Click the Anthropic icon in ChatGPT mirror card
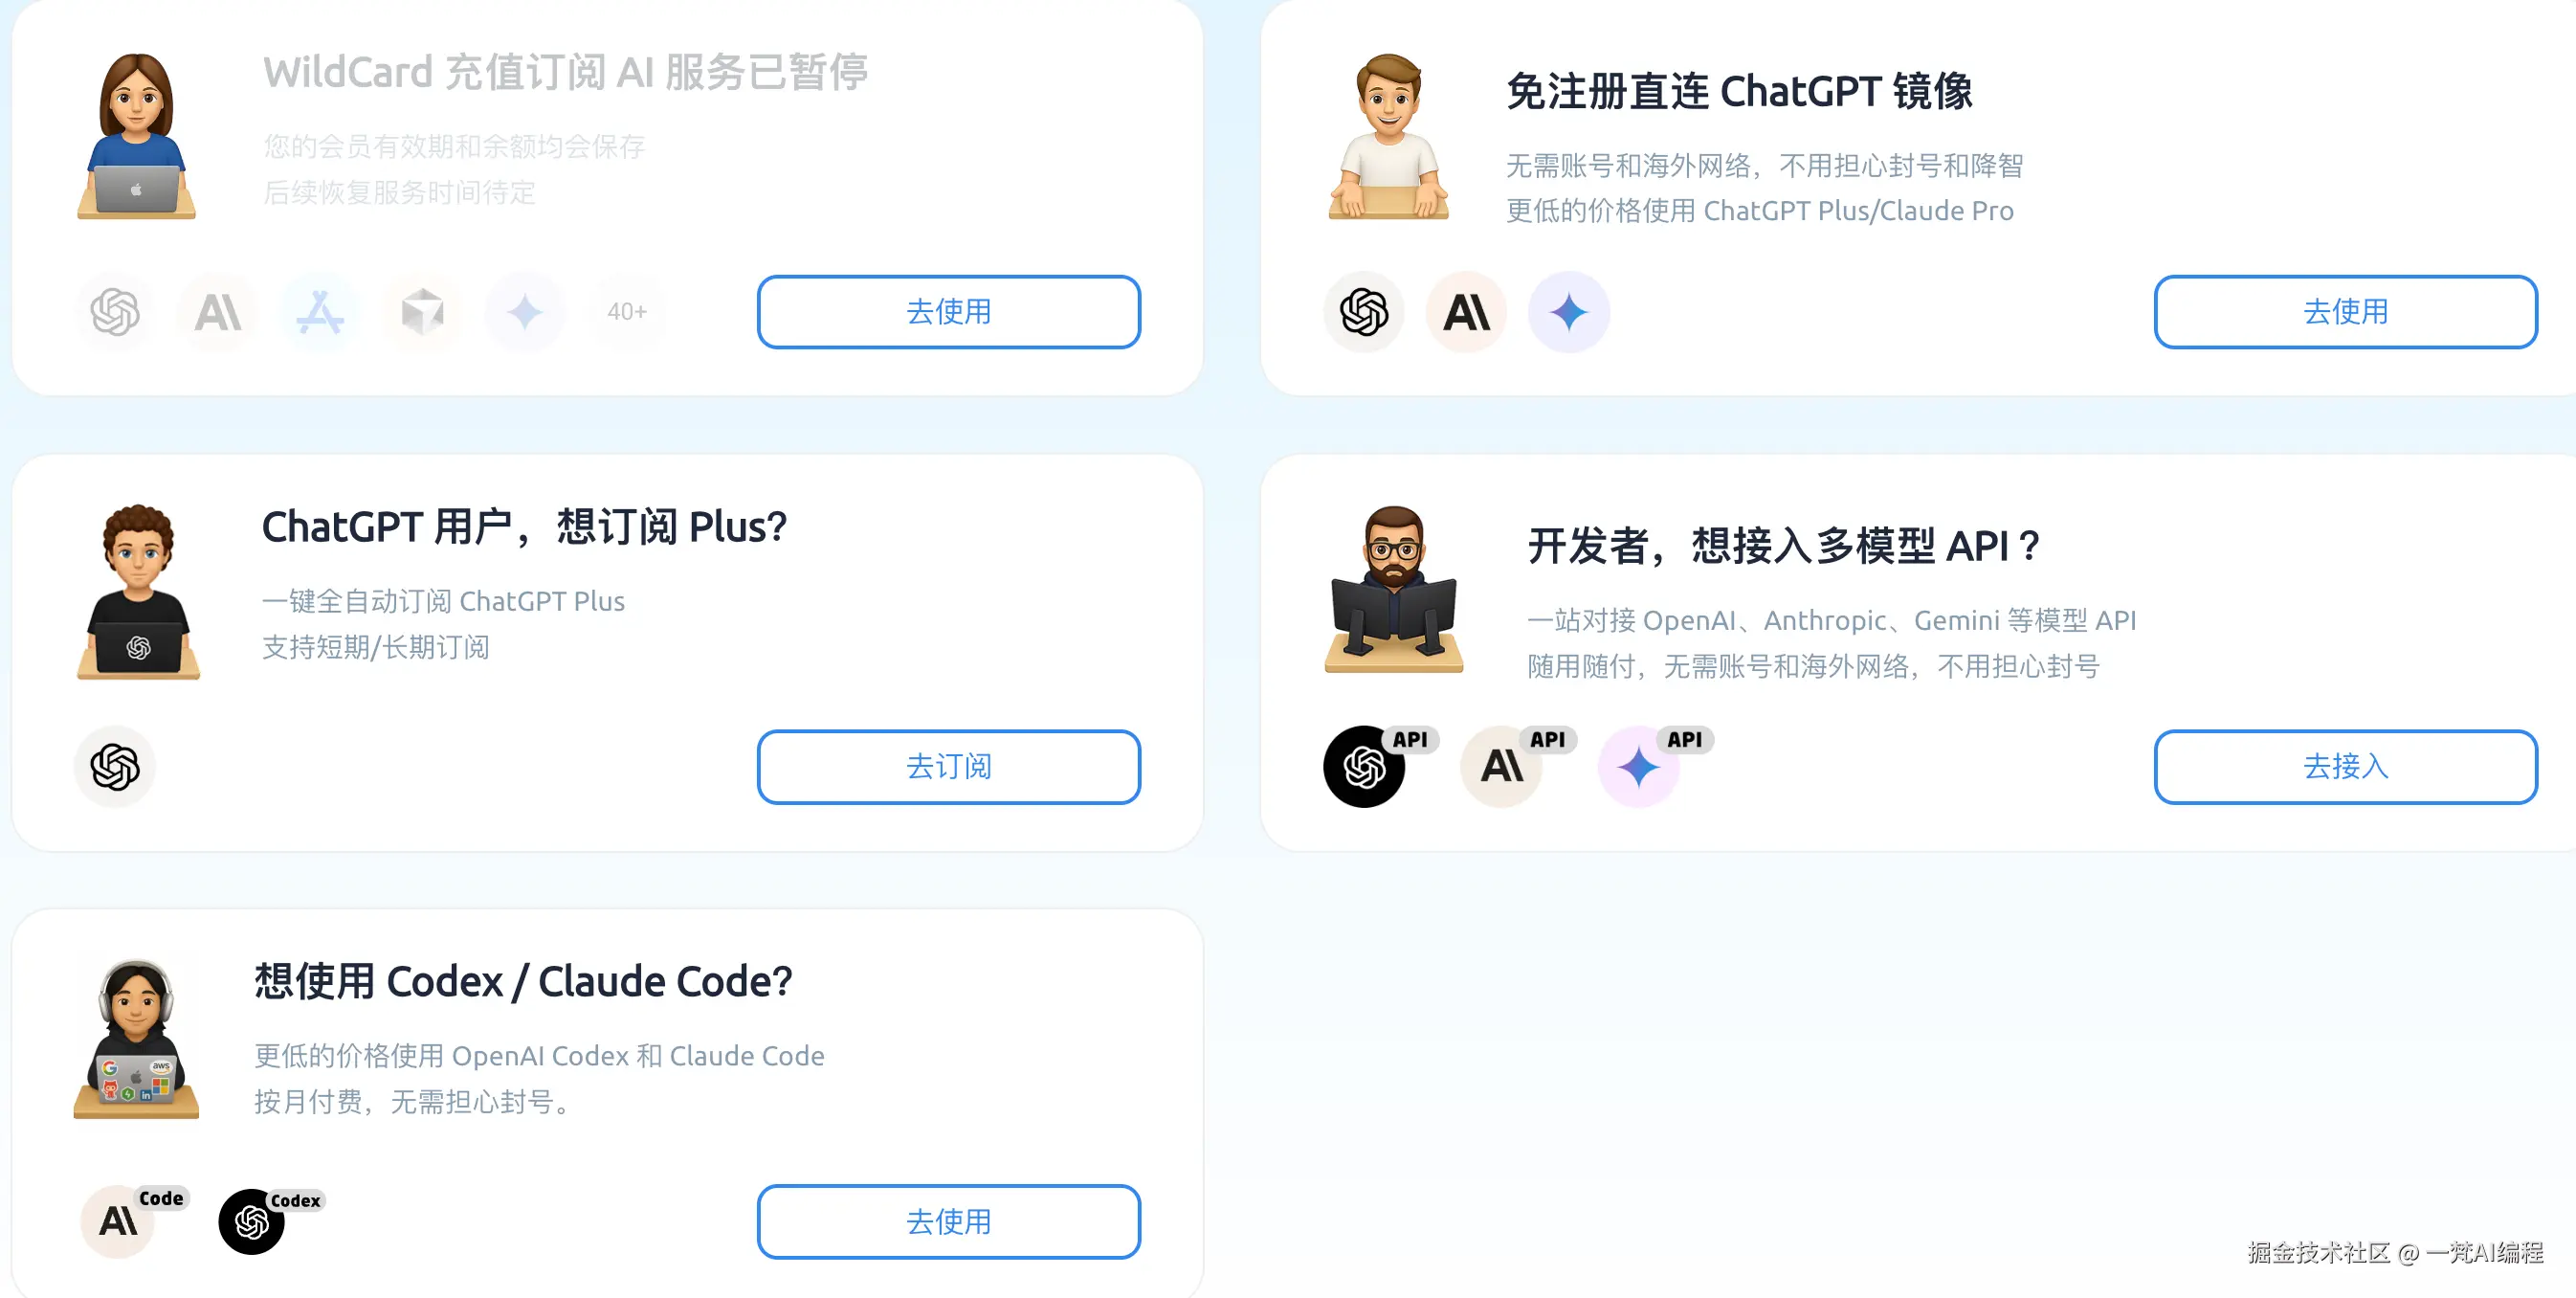Screen dimensions: 2576x1298 (1466, 312)
